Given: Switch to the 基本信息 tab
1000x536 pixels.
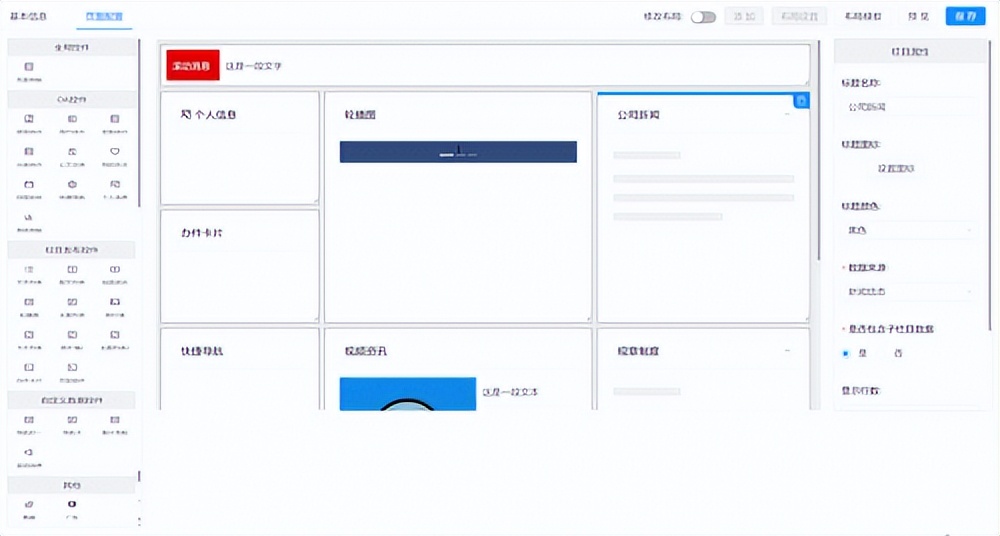Looking at the screenshot, I should (29, 16).
